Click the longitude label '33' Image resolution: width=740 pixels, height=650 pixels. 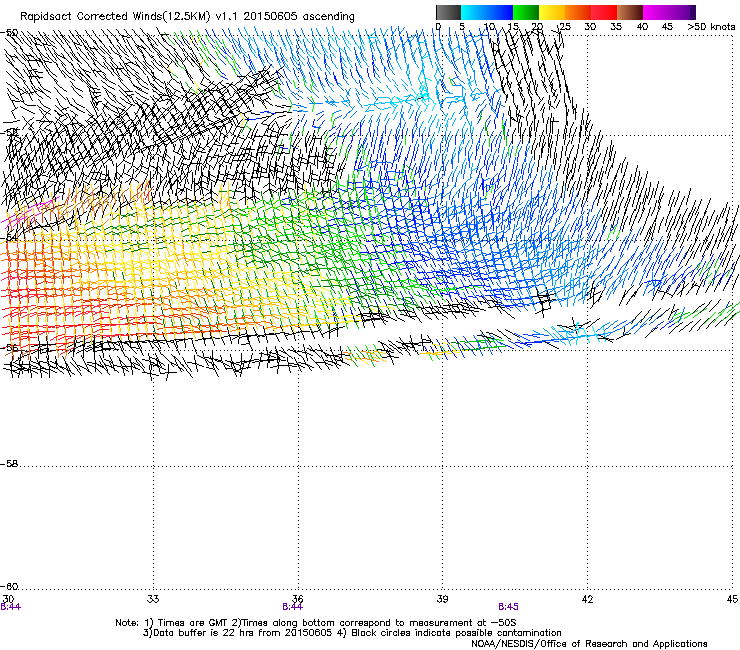(153, 599)
